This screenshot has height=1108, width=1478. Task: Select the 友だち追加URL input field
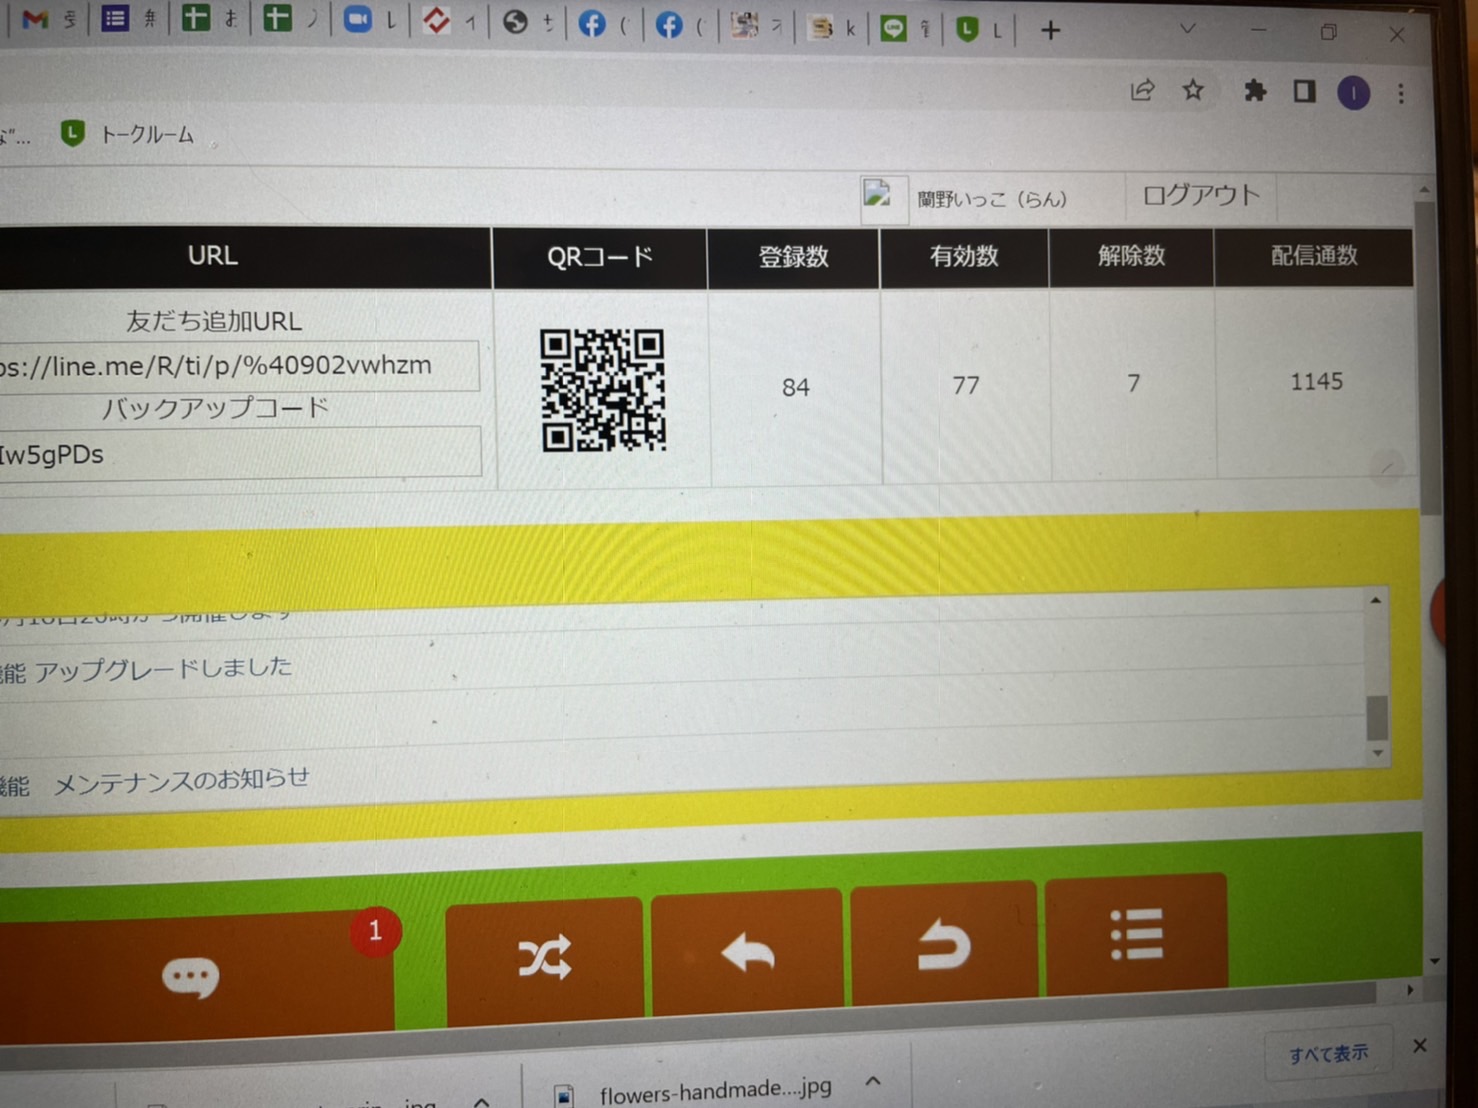(x=238, y=365)
